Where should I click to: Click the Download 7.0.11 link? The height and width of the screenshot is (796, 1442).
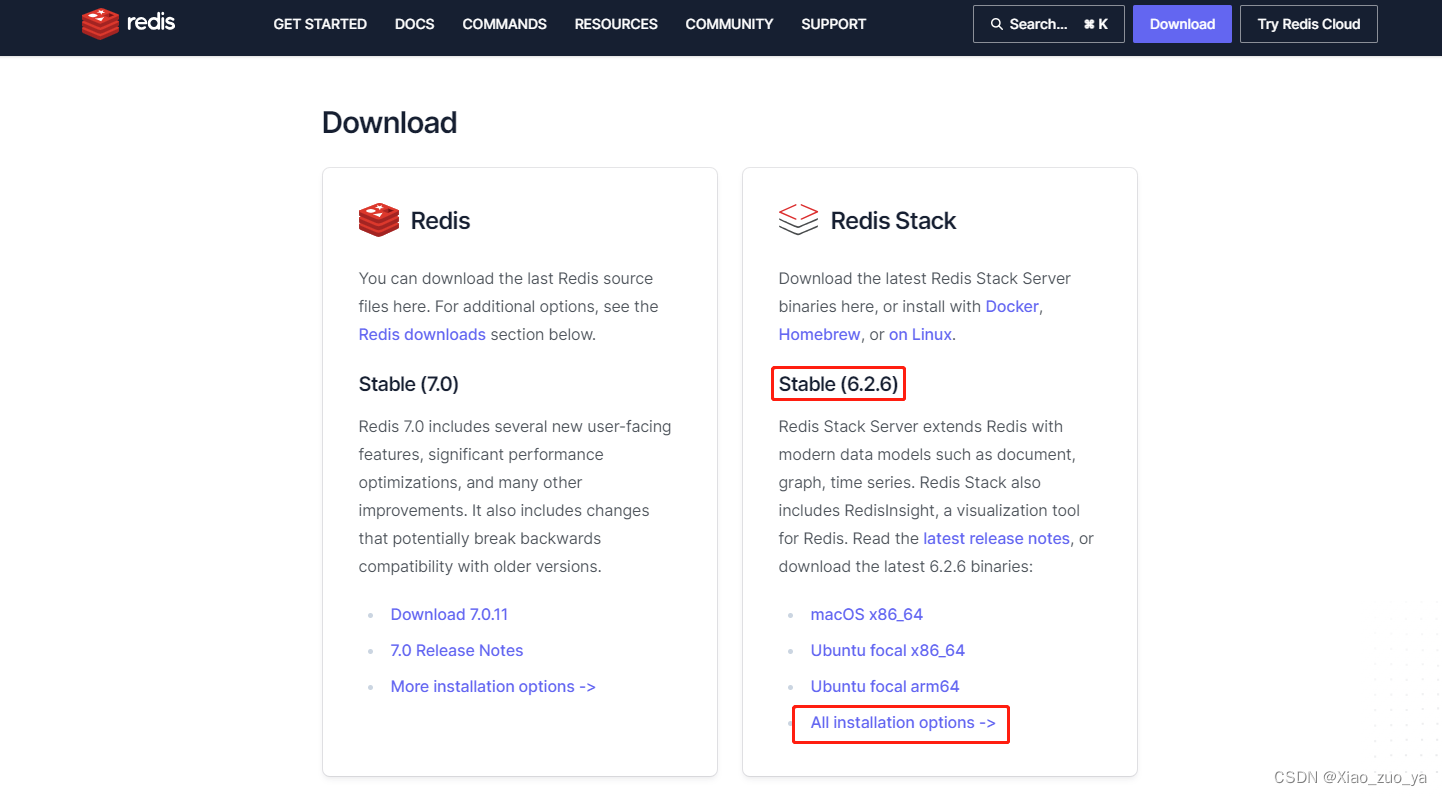click(x=449, y=614)
